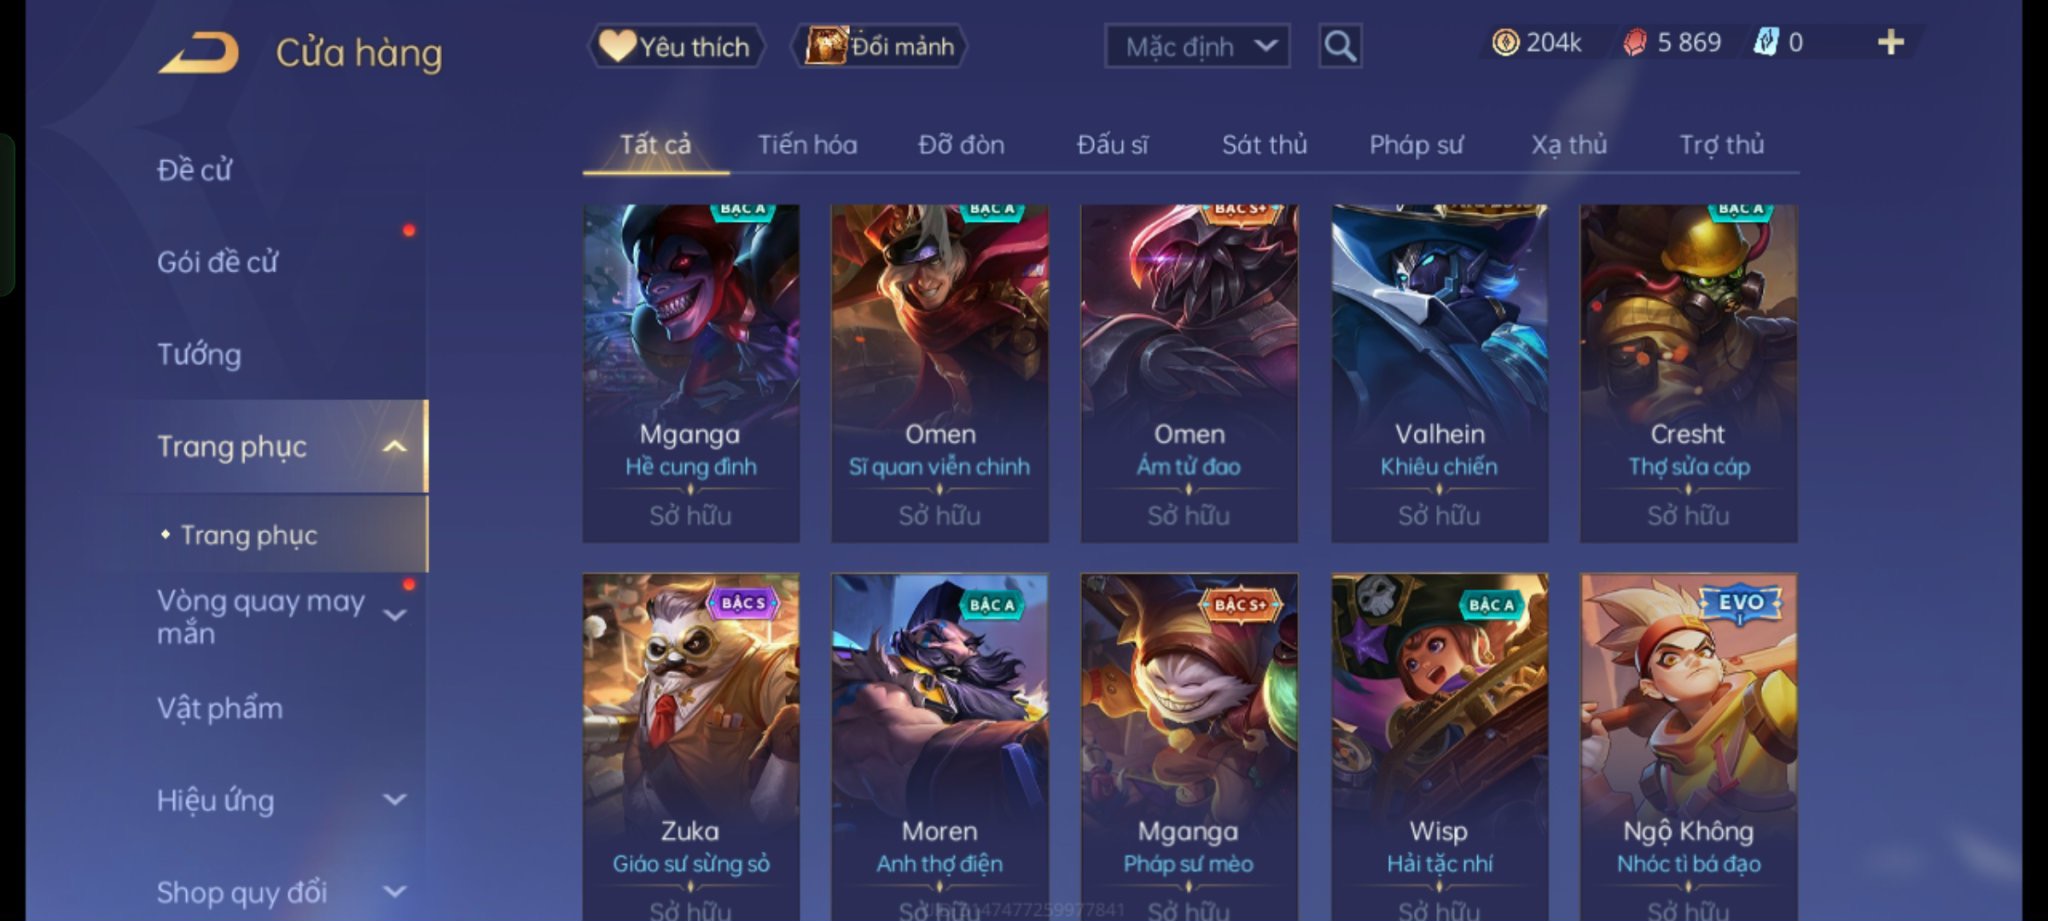Image resolution: width=2048 pixels, height=921 pixels.
Task: Open Đổi mảnh fragment exchange chest
Action: (879, 46)
